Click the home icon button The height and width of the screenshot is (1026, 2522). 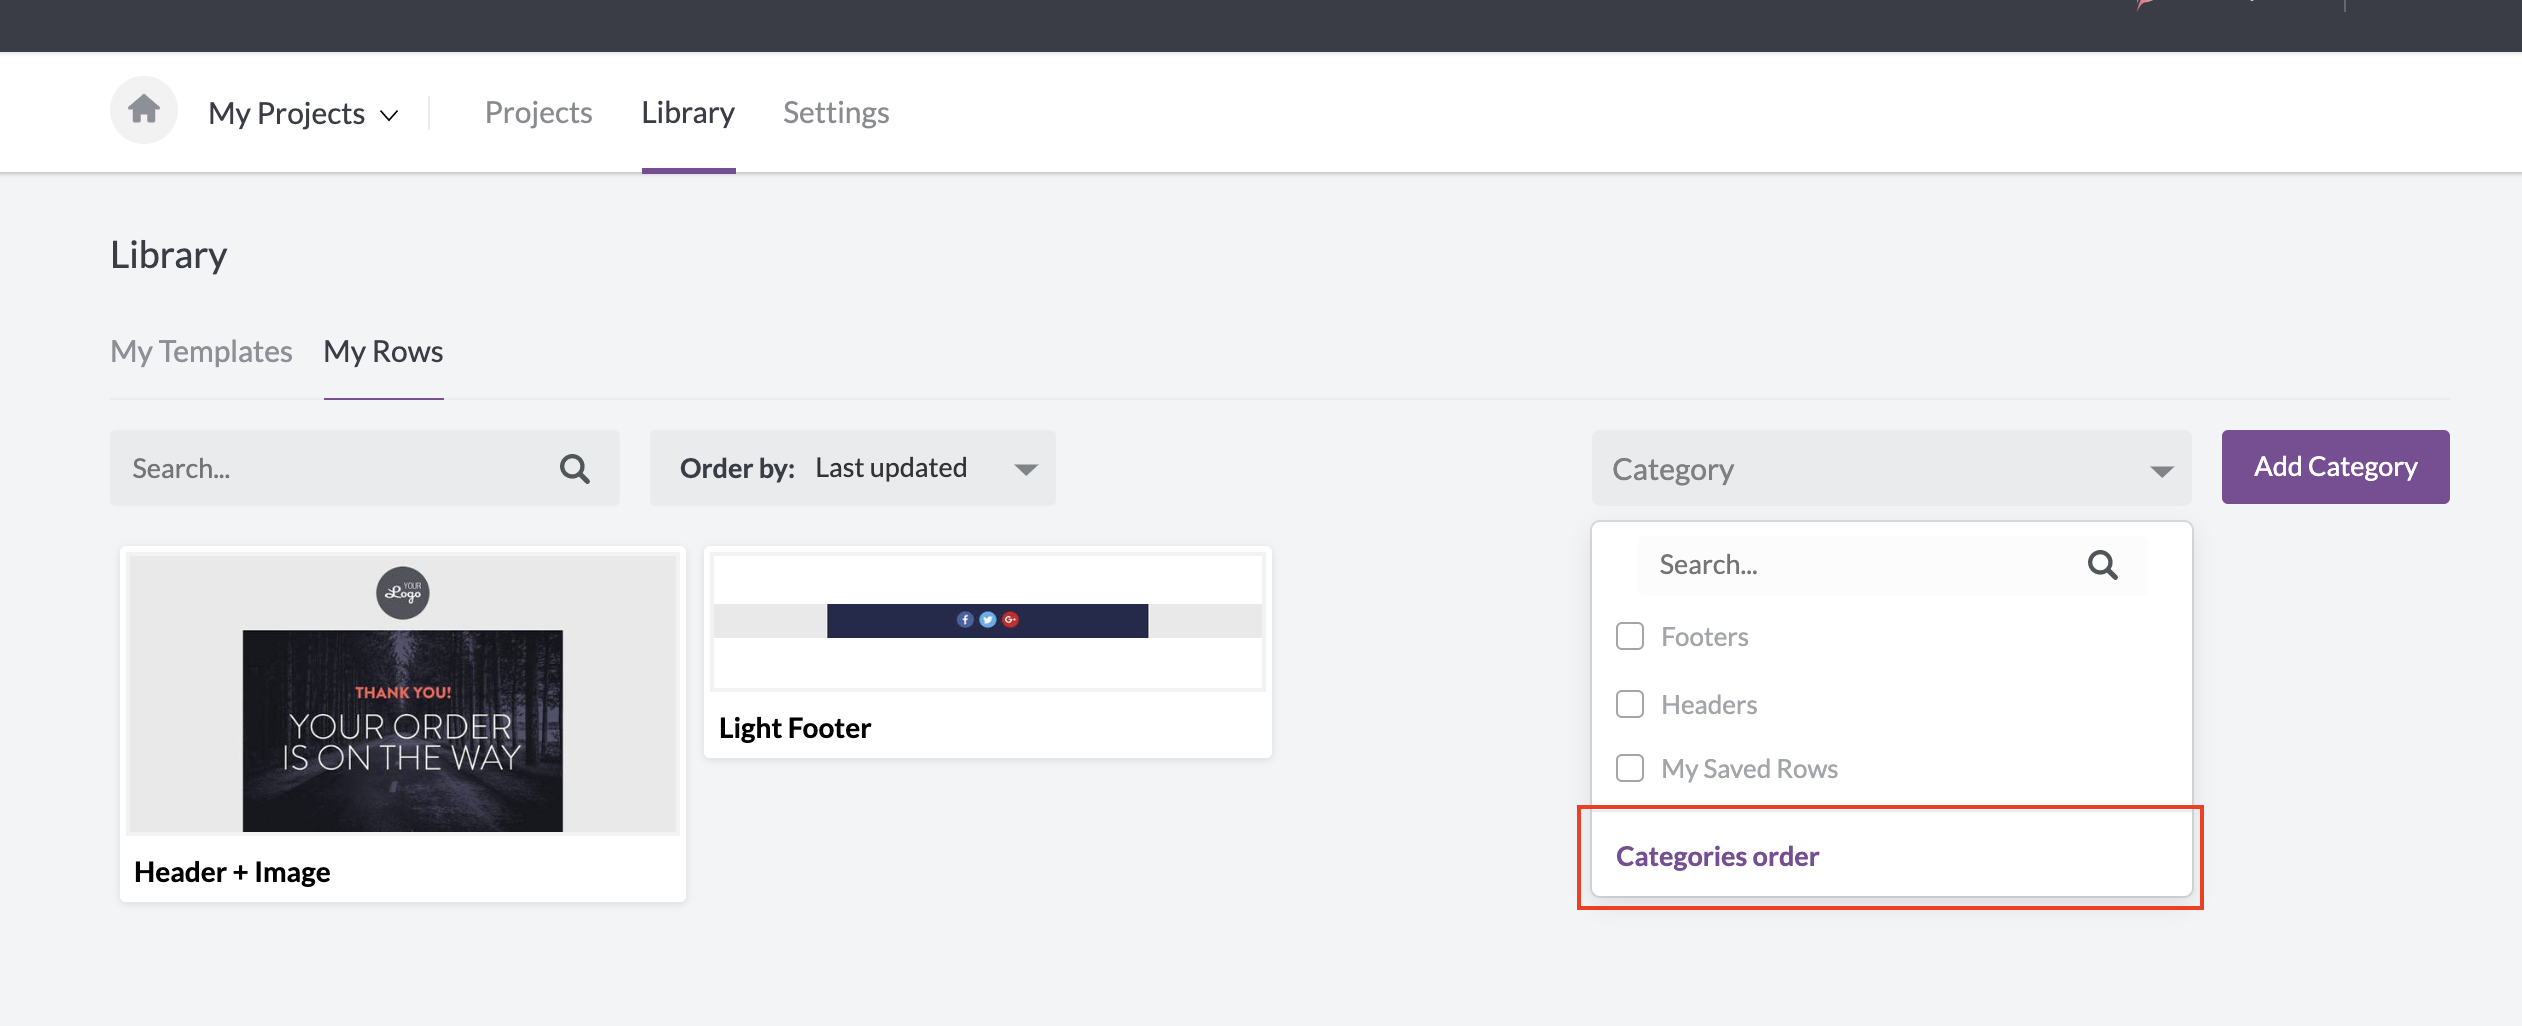[x=144, y=110]
